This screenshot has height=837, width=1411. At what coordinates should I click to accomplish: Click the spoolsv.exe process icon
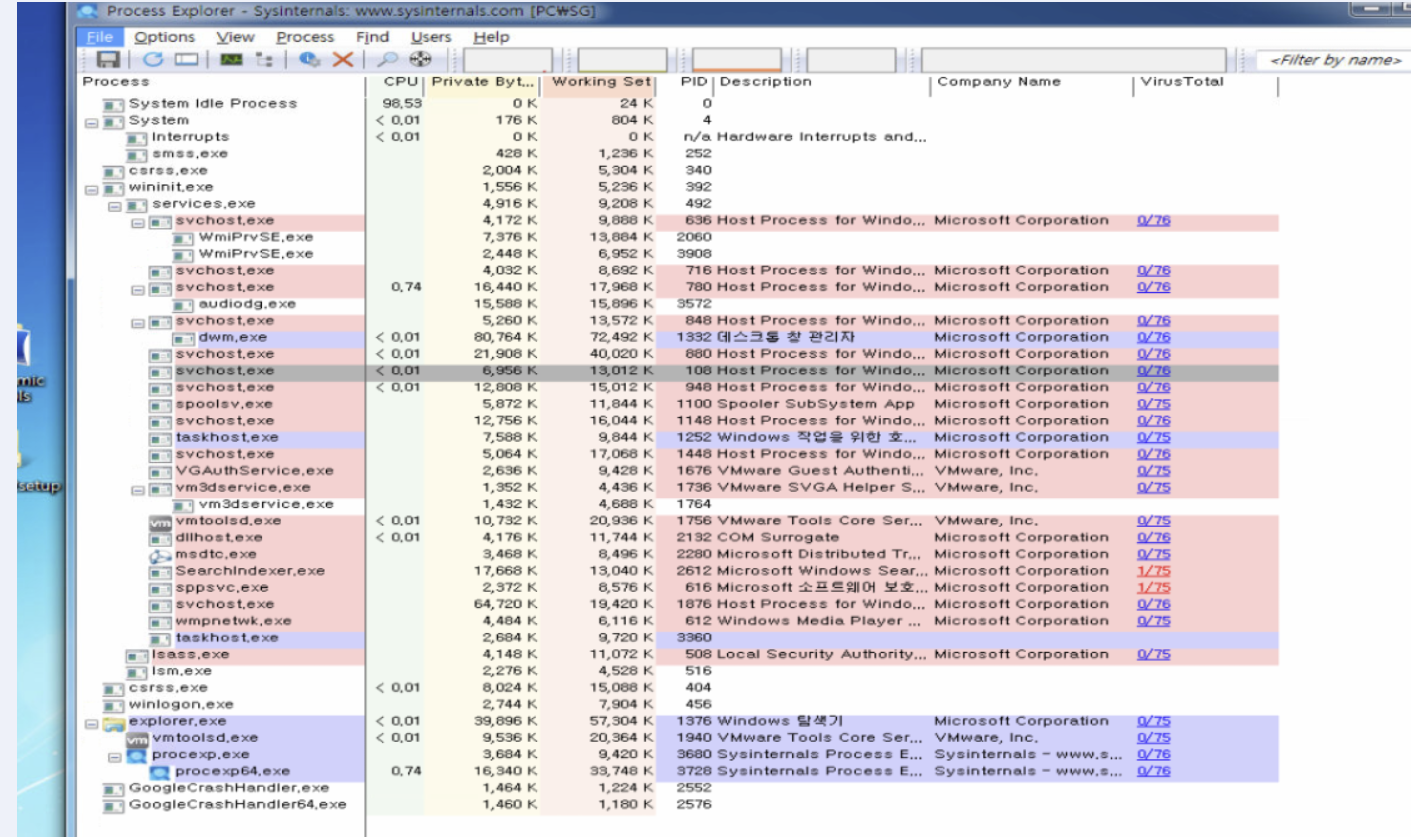pyautogui.click(x=160, y=405)
